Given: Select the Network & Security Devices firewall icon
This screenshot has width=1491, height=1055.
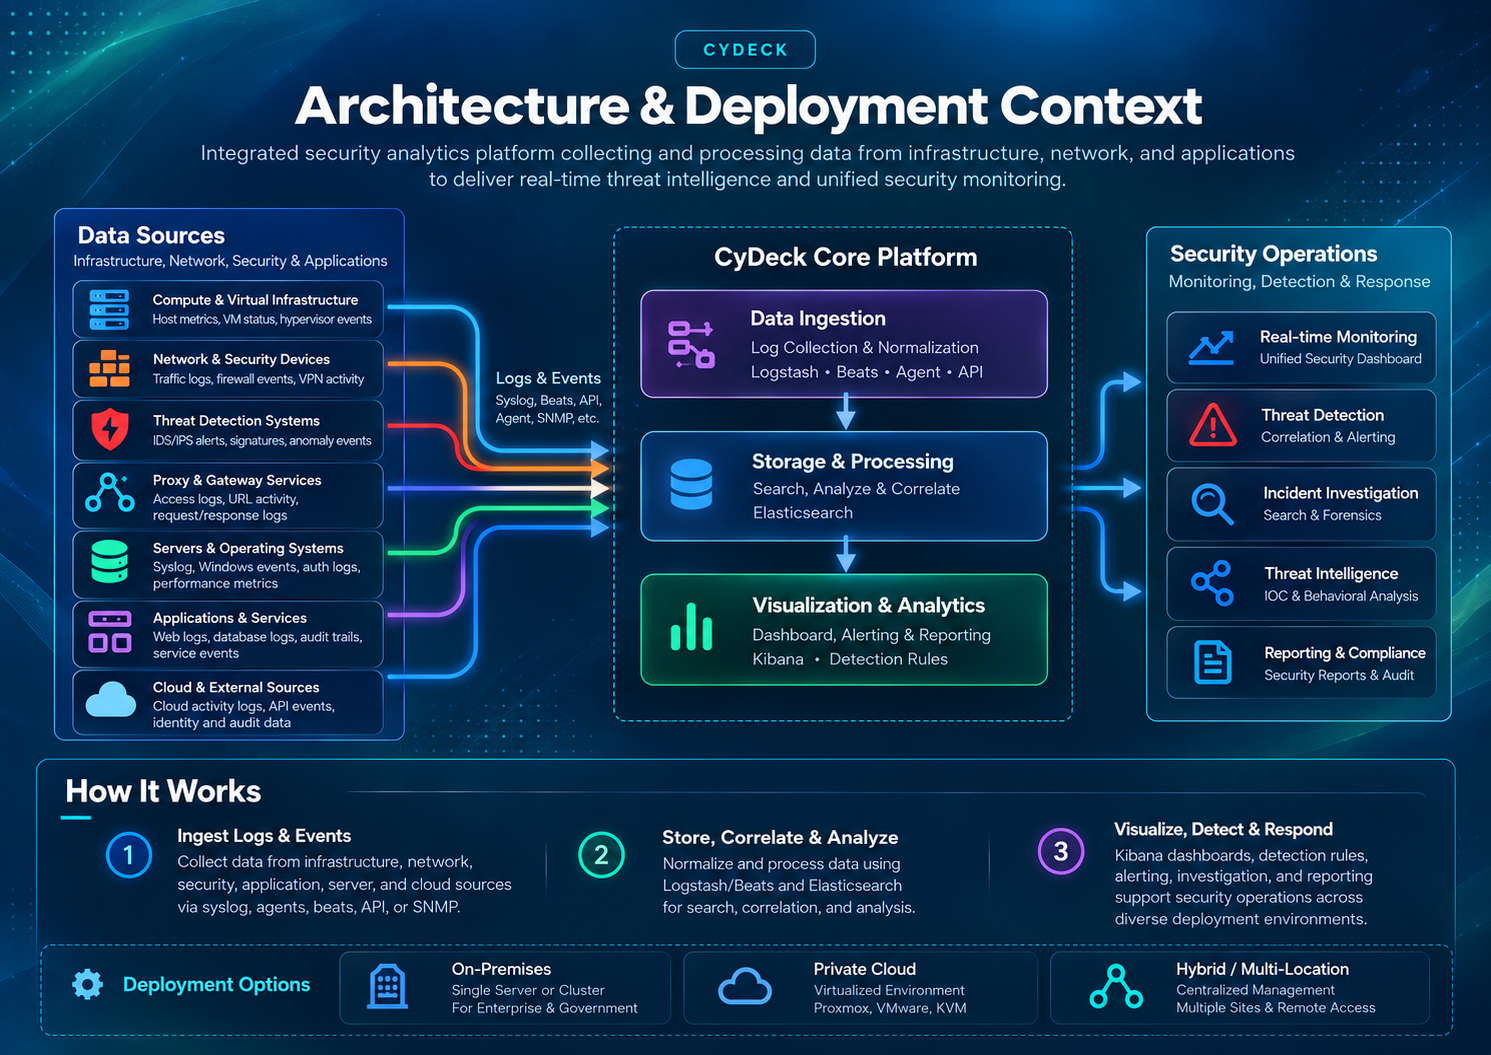Looking at the screenshot, I should 109,369.
